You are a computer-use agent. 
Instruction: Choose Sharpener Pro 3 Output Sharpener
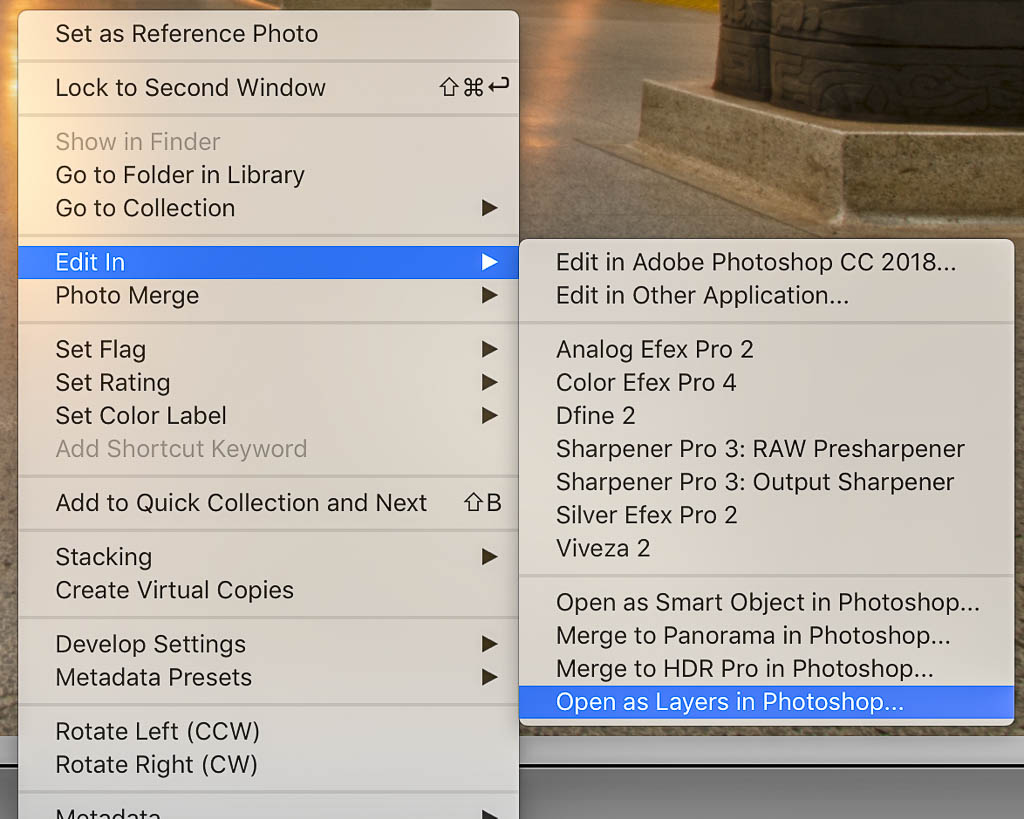tap(755, 482)
